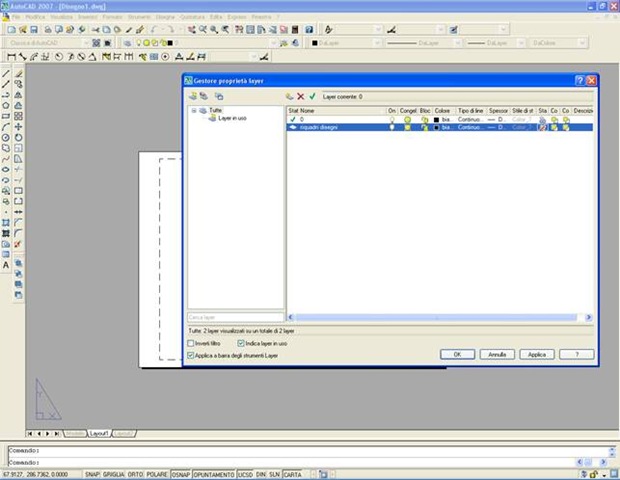The height and width of the screenshot is (480, 620).
Task: Open layer states manager icon in dialog
Action: pos(219,96)
